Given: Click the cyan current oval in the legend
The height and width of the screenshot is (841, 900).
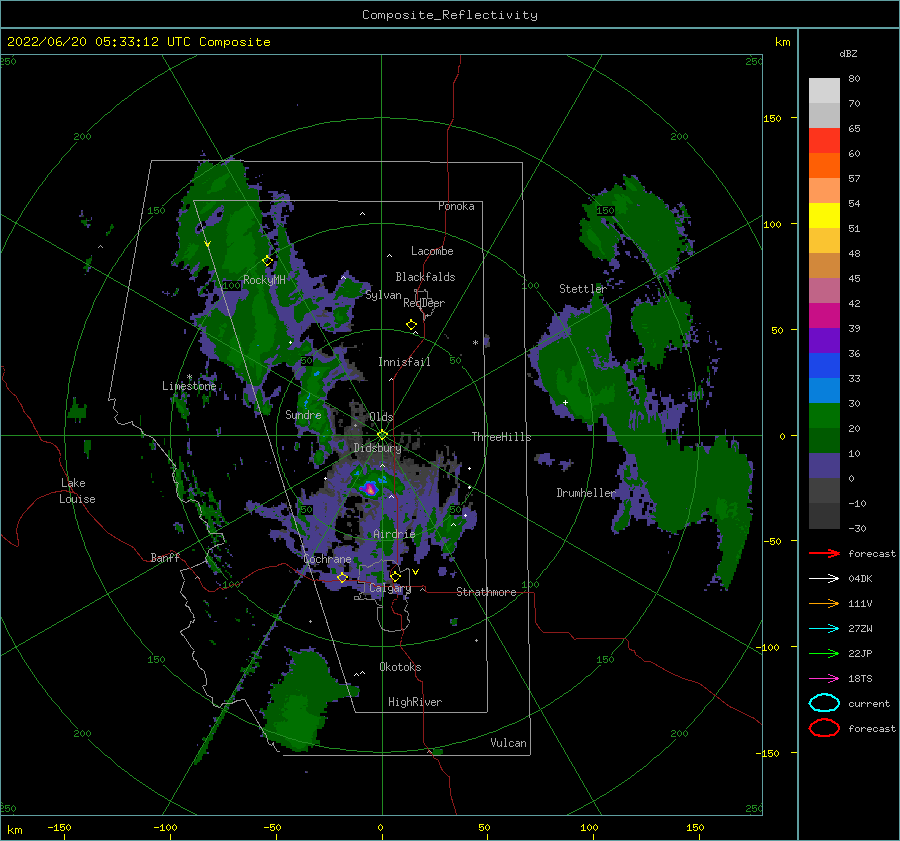Looking at the screenshot, I should (824, 703).
